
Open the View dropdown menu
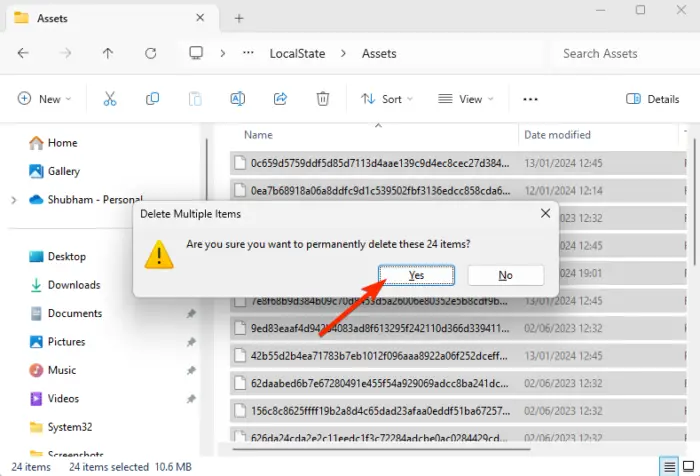coord(466,99)
